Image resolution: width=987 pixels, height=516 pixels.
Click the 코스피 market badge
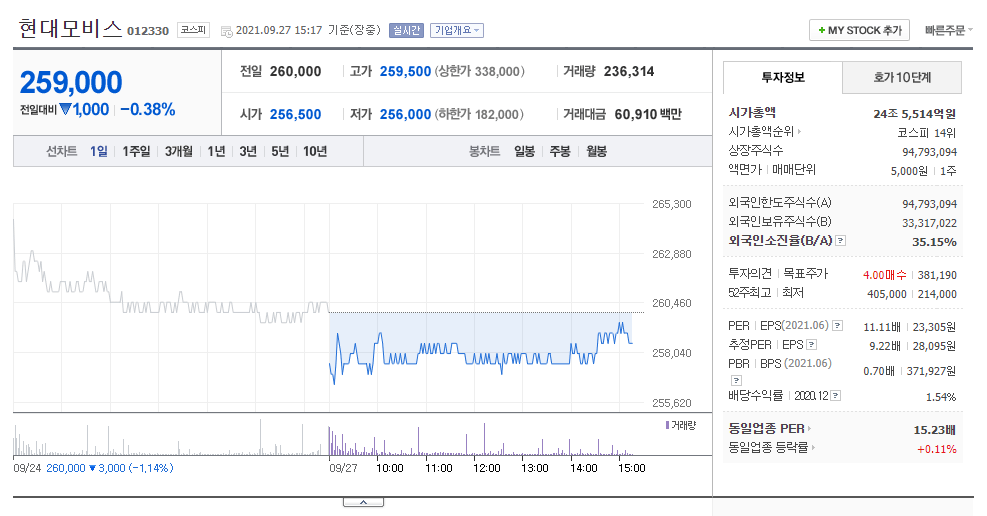tap(193, 30)
